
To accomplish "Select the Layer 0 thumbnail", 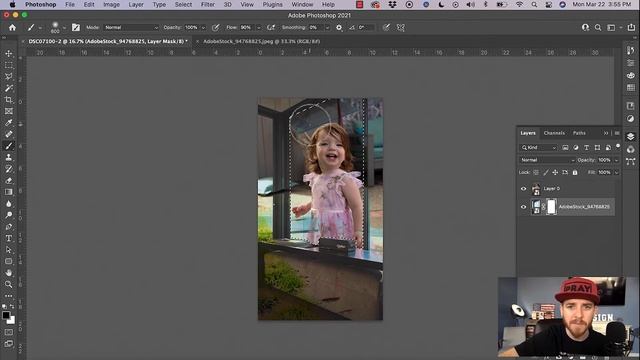I will pos(536,189).
